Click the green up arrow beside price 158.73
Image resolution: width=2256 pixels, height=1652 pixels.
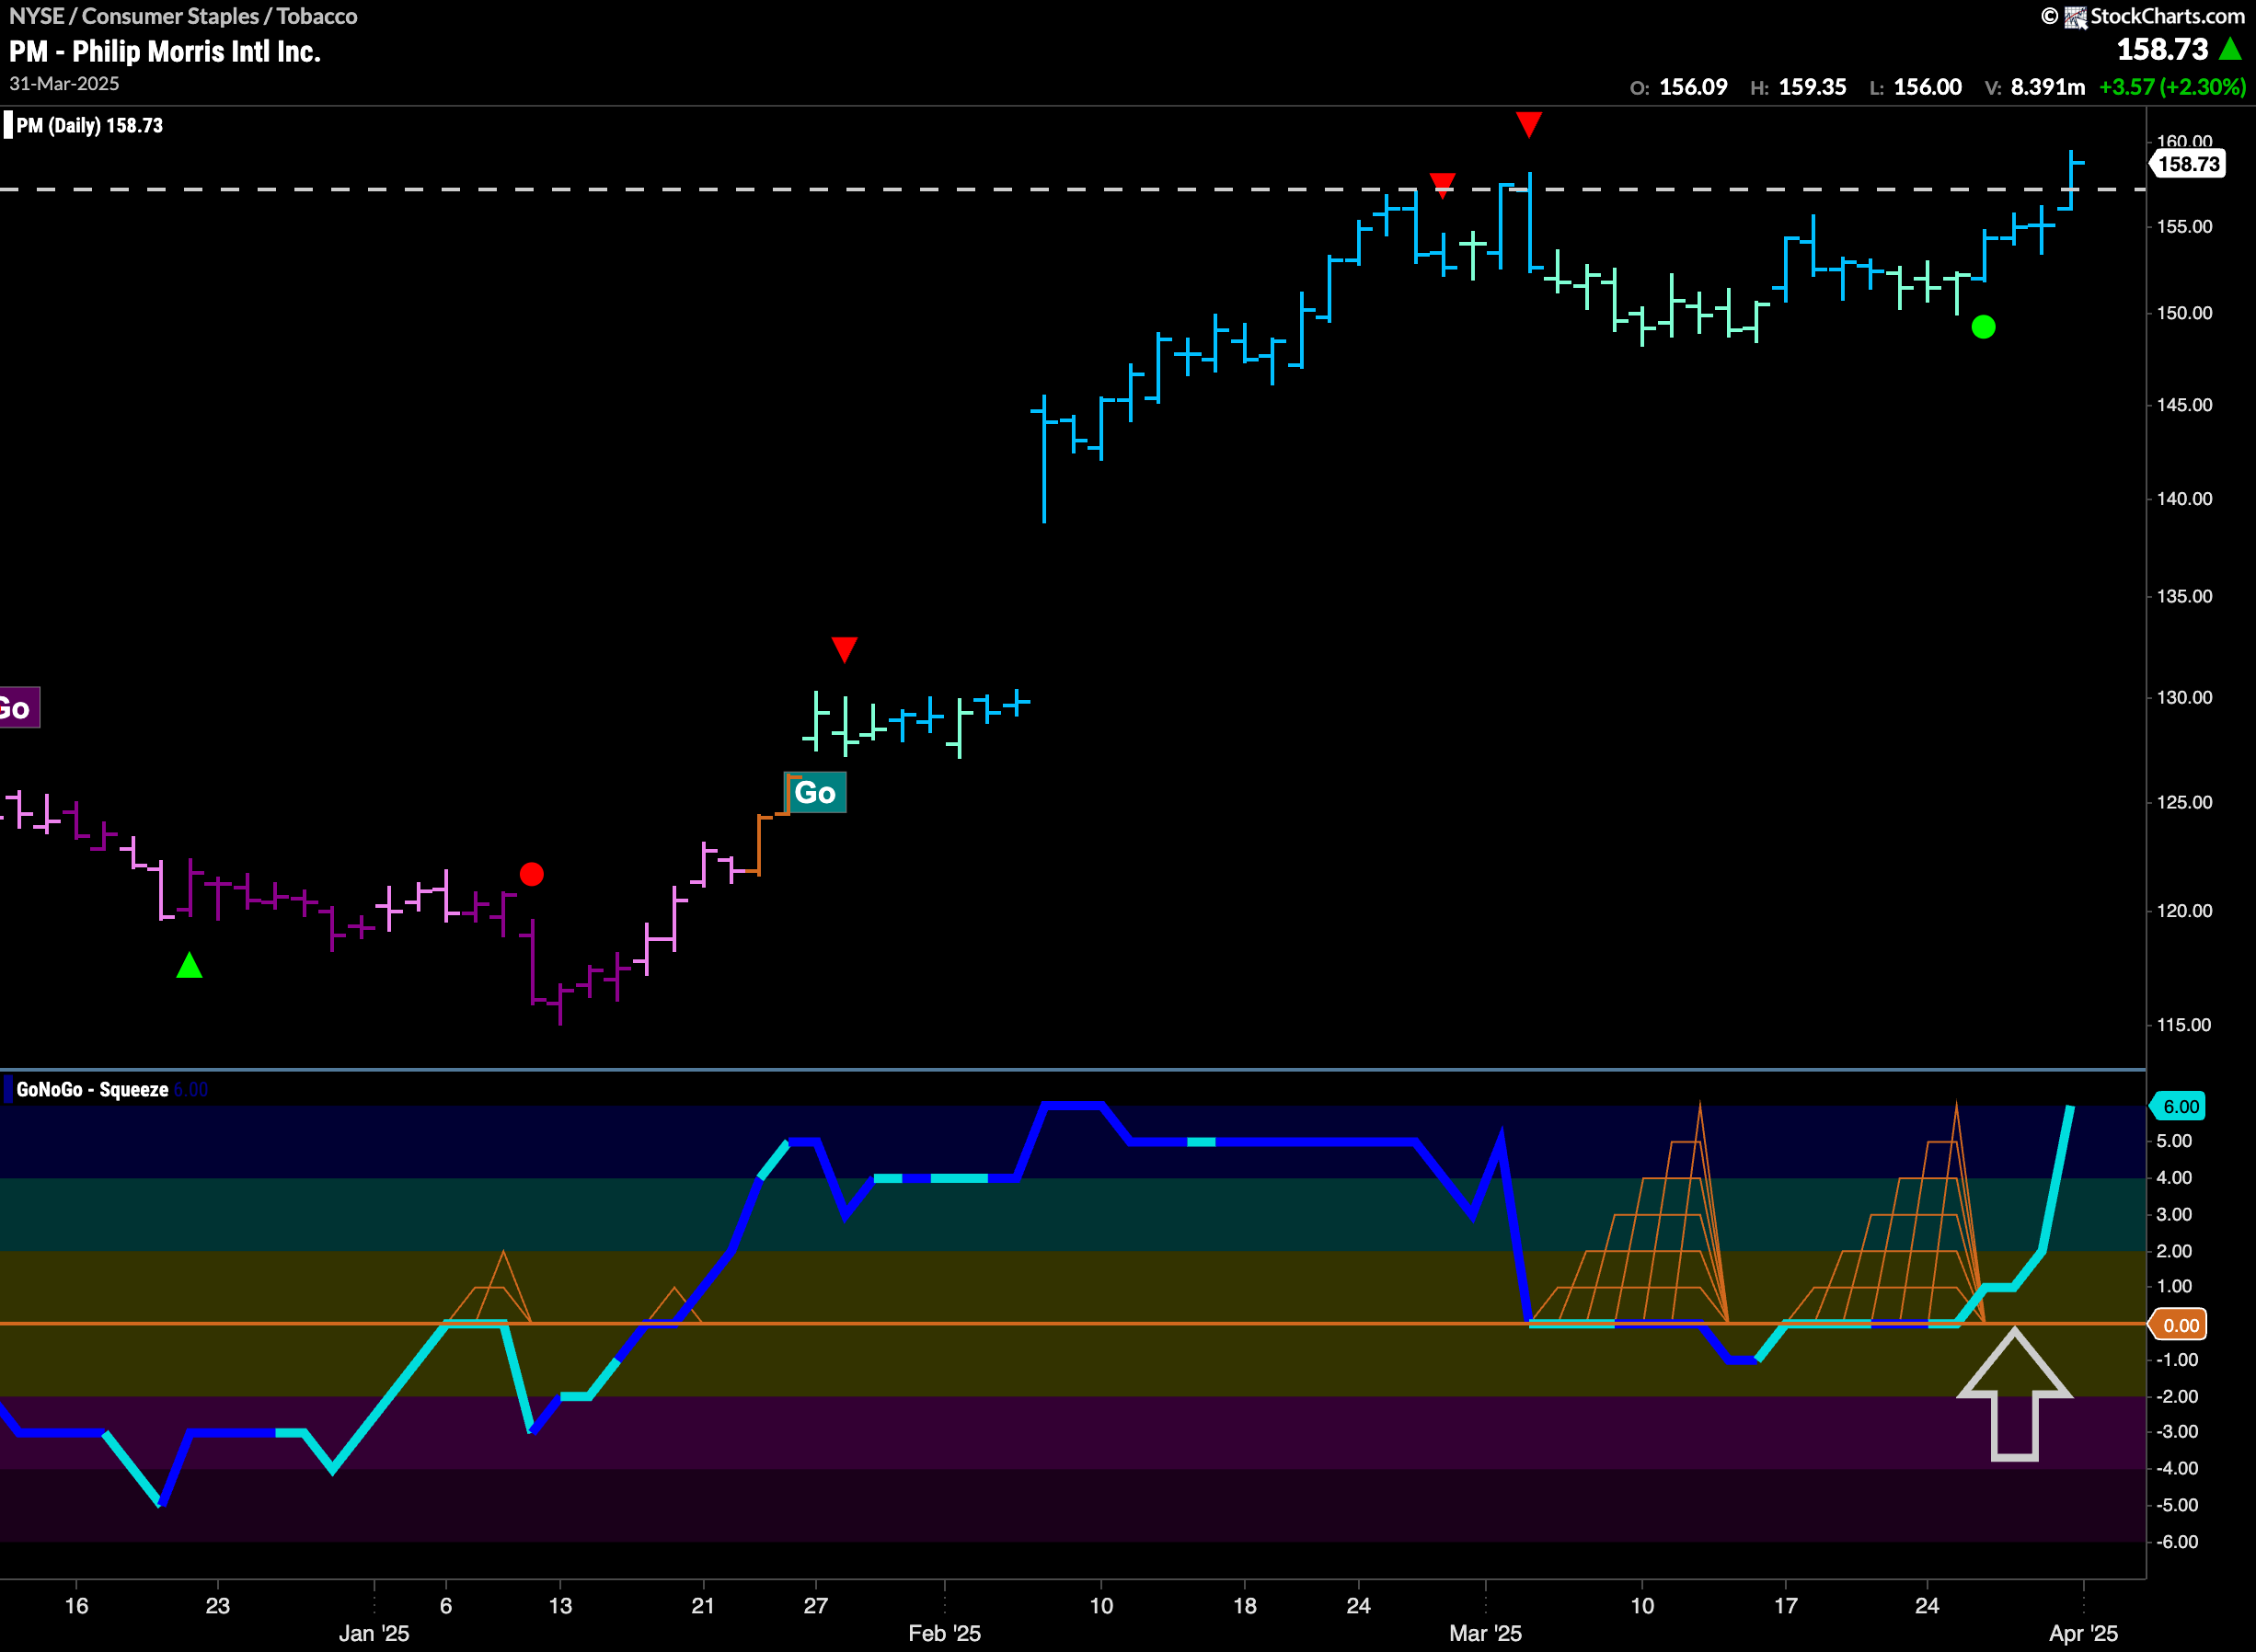click(x=2229, y=48)
